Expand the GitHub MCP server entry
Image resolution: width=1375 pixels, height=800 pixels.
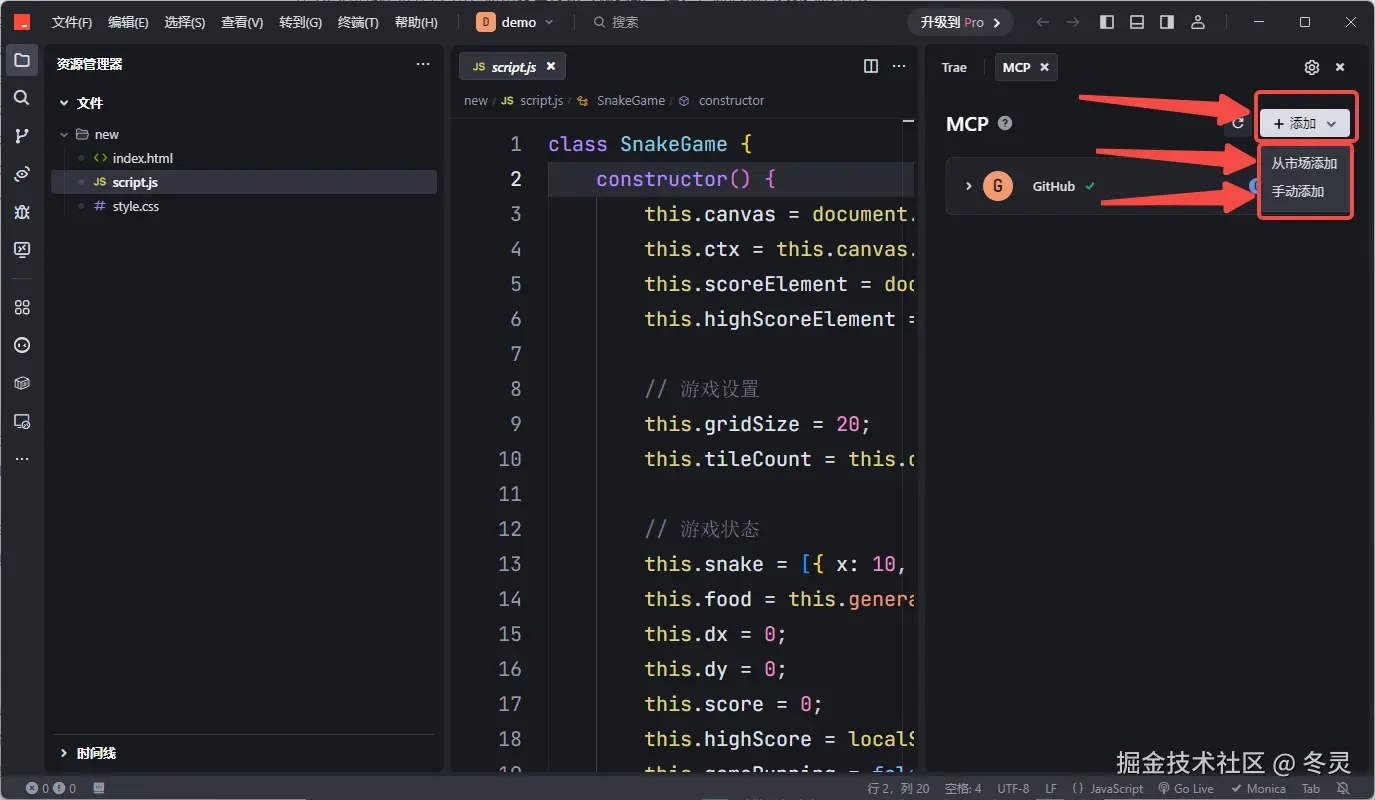pos(968,186)
